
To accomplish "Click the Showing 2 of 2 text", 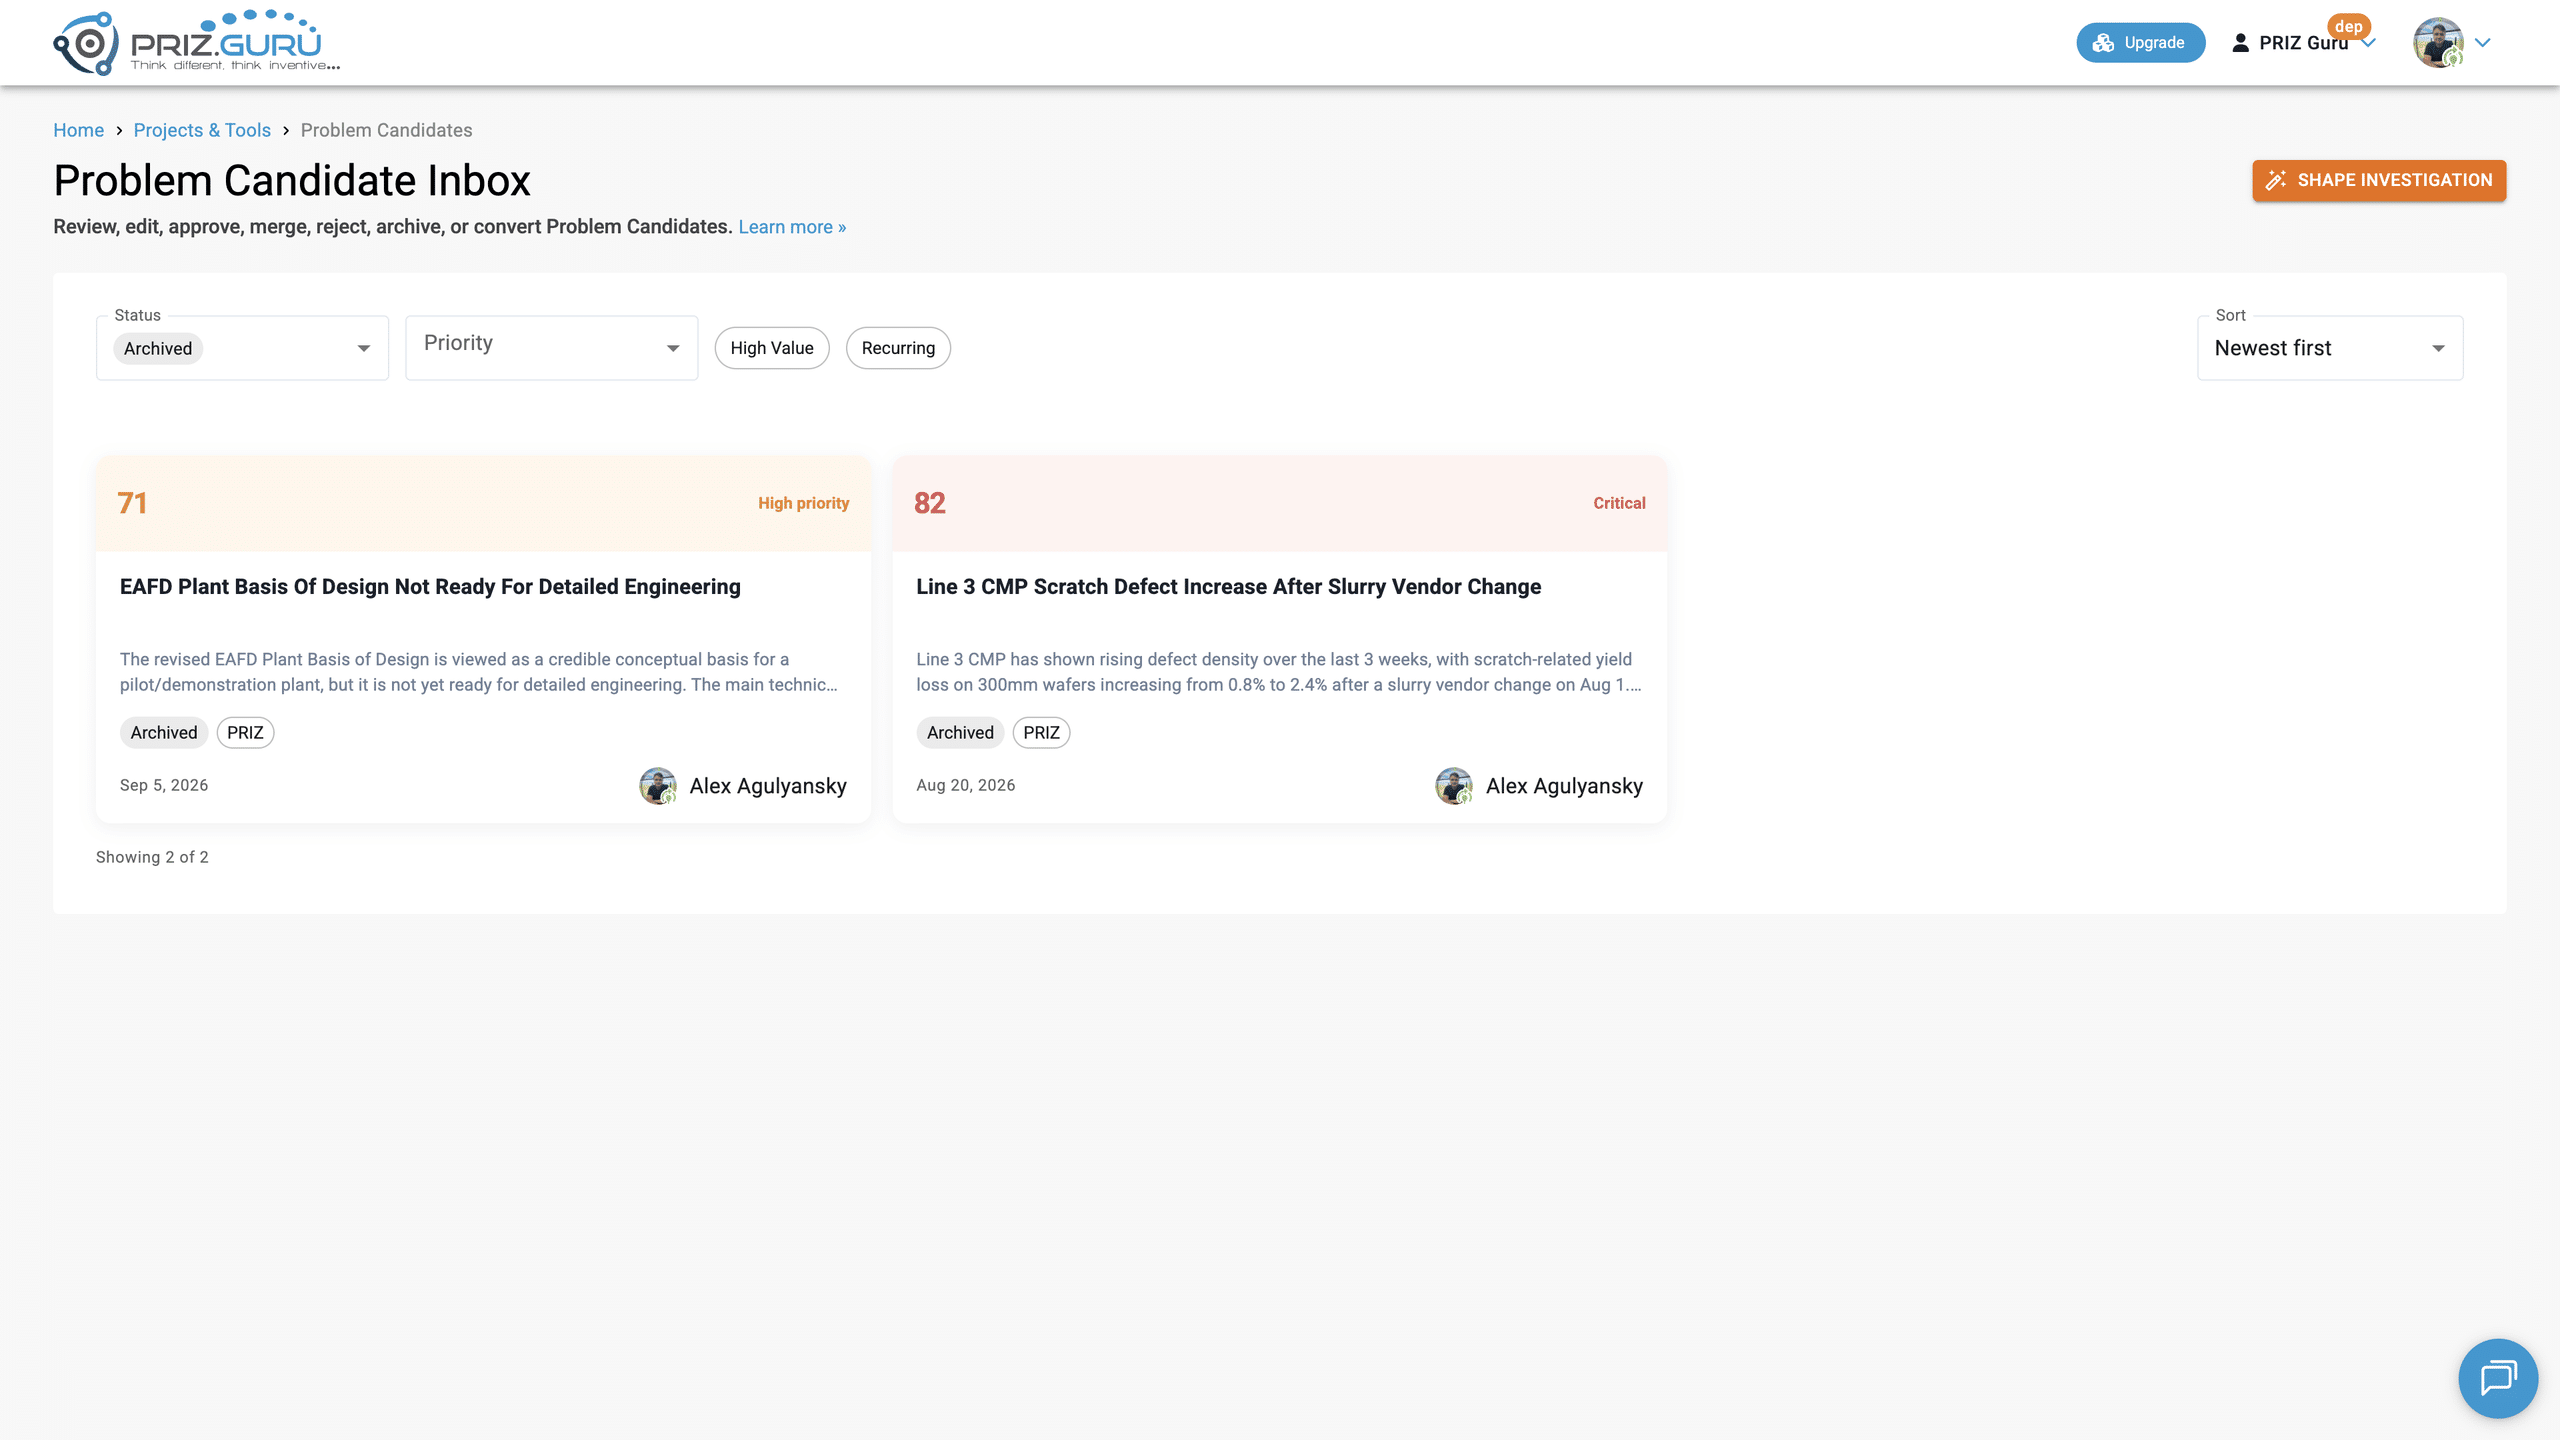I will click(x=152, y=857).
